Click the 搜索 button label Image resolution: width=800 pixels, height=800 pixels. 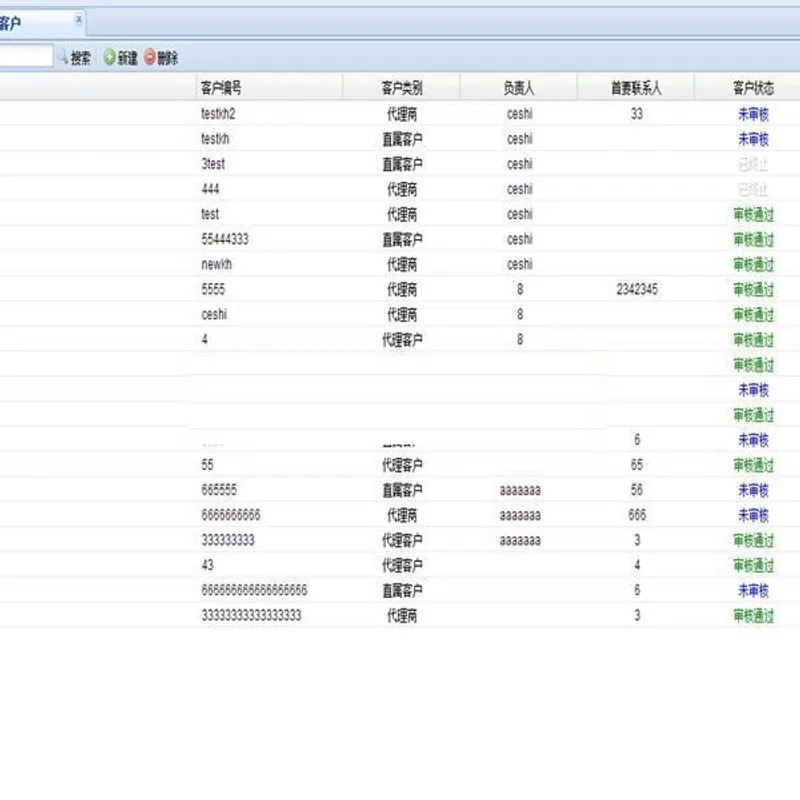pos(81,58)
